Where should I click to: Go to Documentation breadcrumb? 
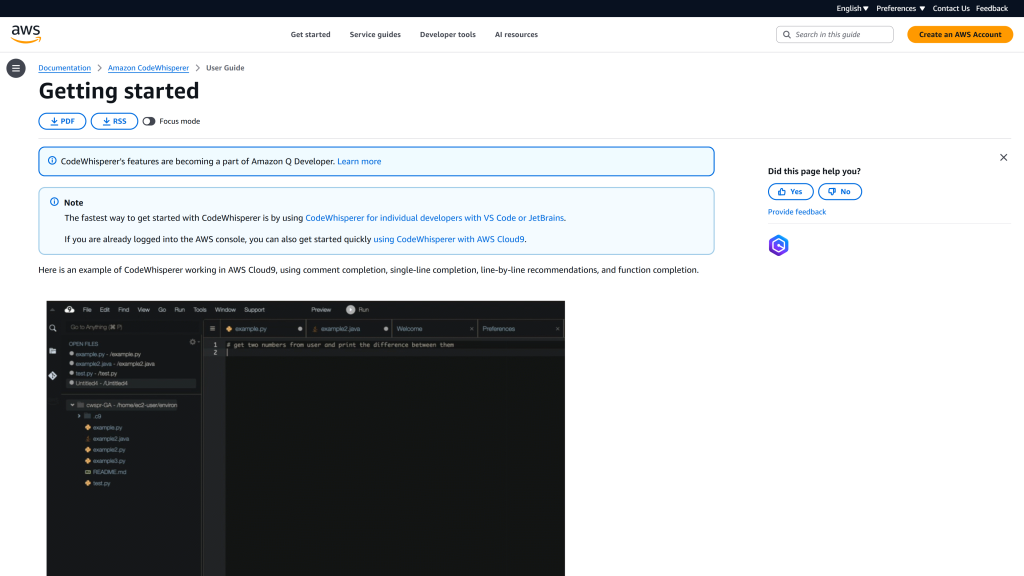[x=65, y=68]
